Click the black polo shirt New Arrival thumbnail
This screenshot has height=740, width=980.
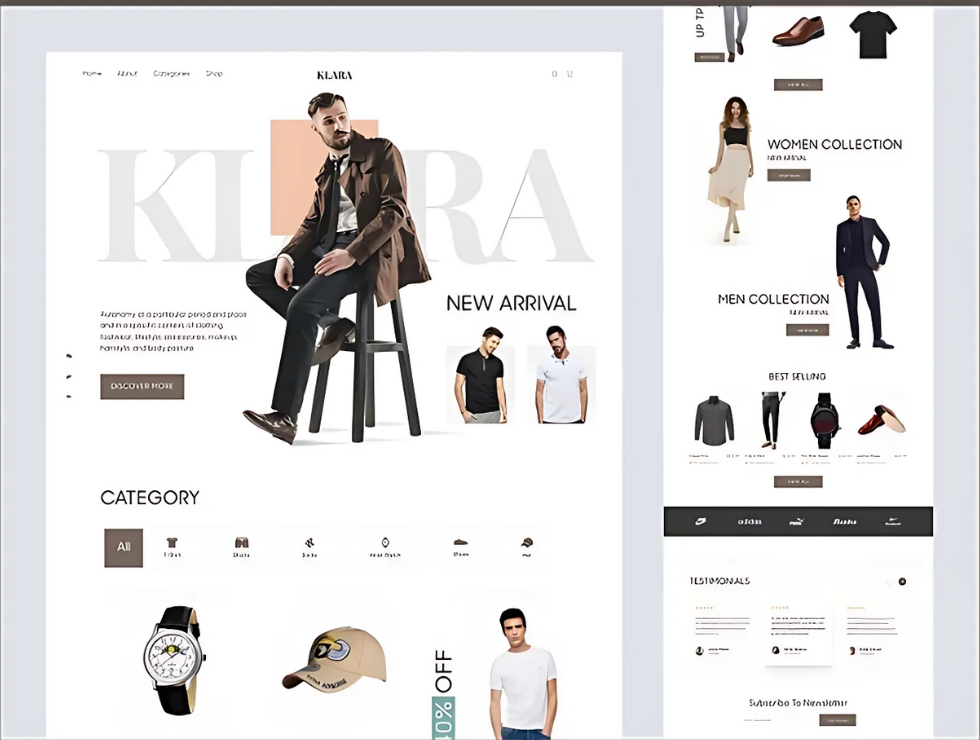click(x=480, y=385)
